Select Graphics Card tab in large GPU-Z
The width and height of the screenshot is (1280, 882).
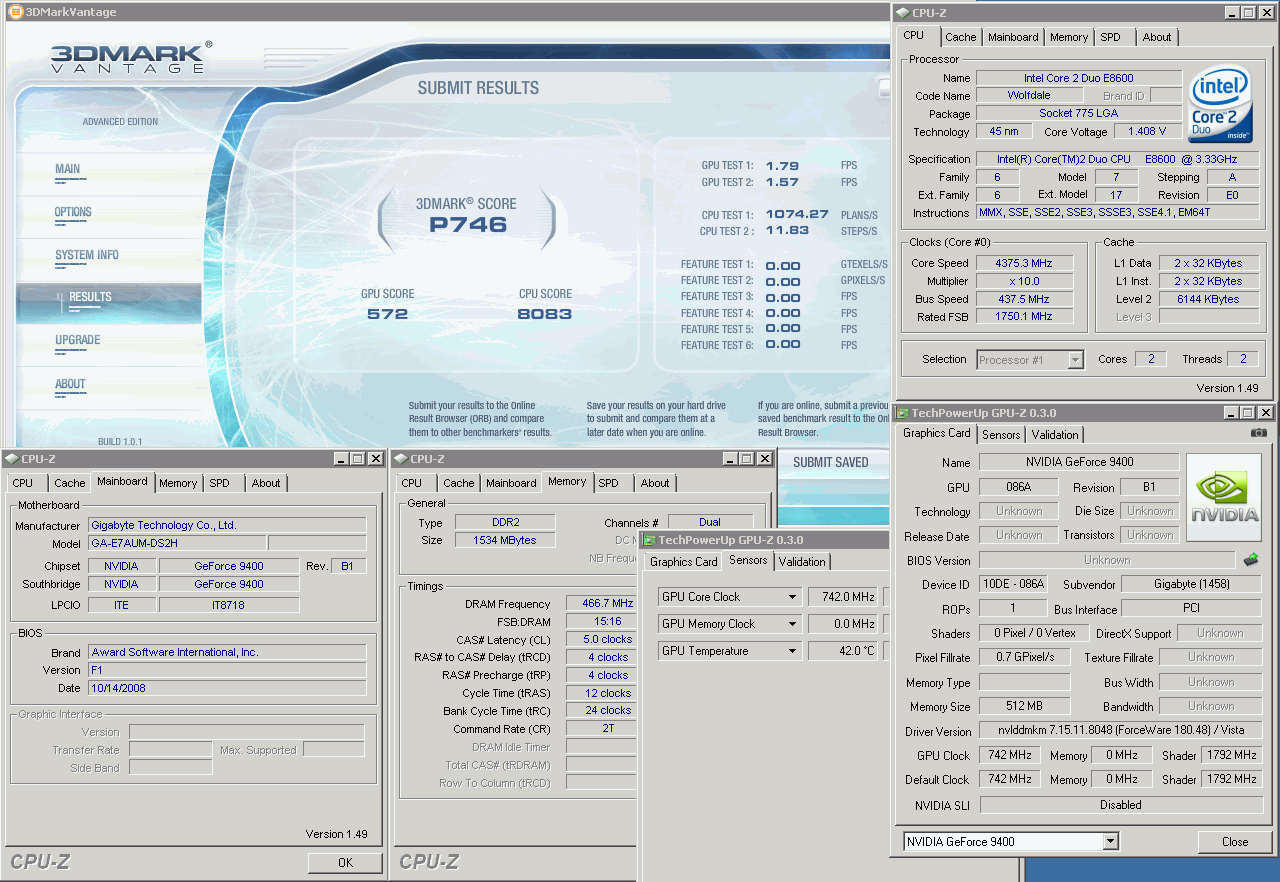(x=937, y=433)
